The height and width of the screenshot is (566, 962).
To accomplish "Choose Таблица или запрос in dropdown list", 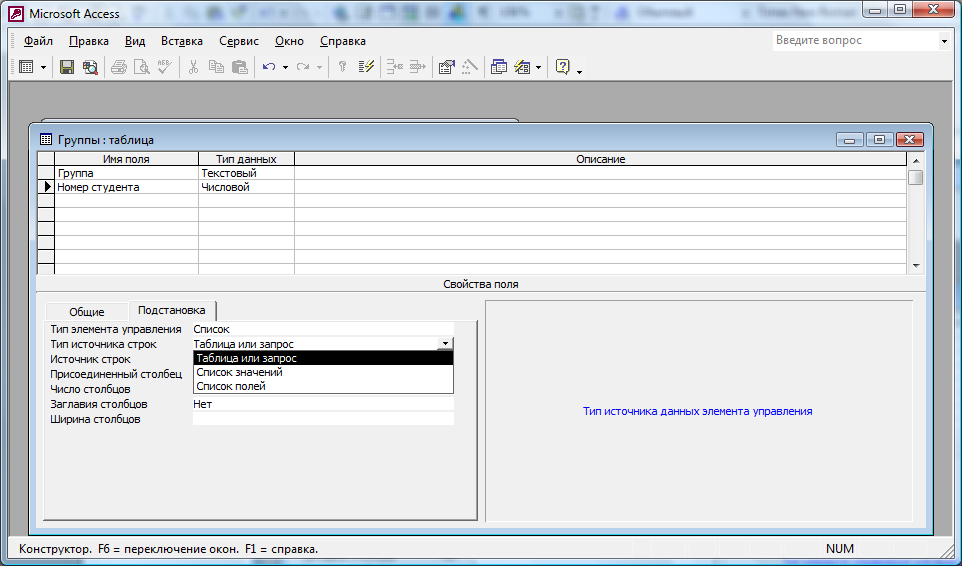I will point(323,358).
